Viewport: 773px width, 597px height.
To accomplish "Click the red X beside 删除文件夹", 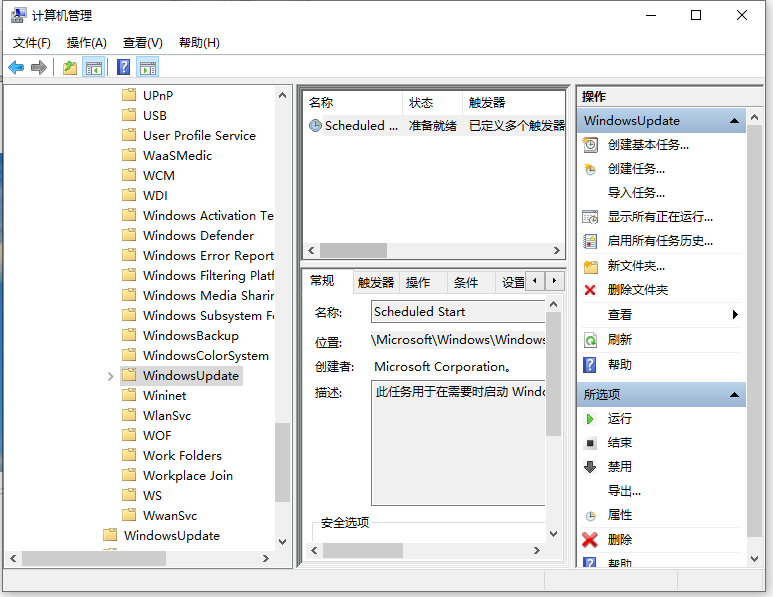I will coord(590,290).
